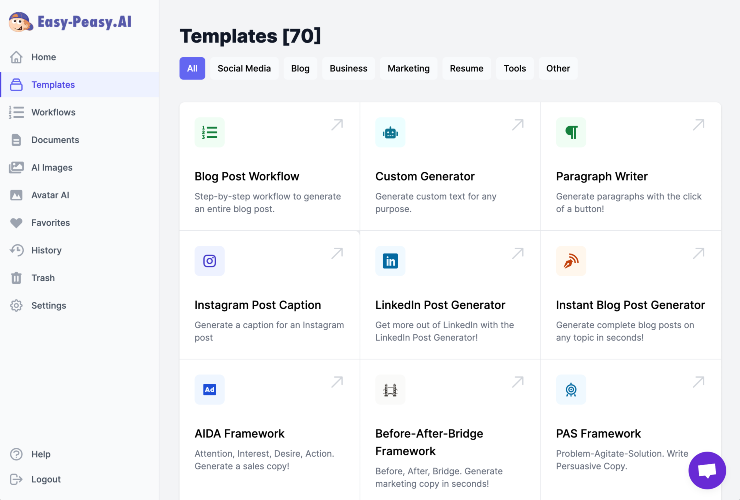Click the Instant Blog Post Generator icon
Screen dimensions: 740x500
(x=571, y=261)
